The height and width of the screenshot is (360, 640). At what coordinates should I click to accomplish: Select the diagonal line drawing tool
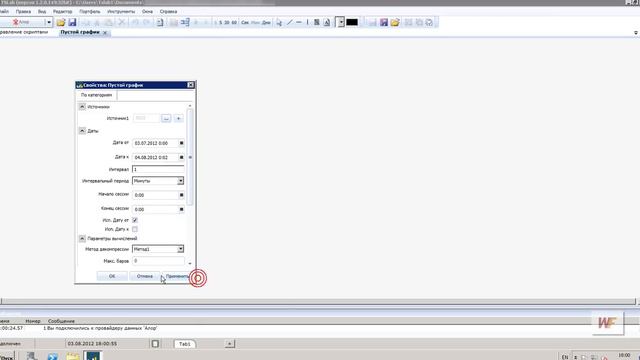click(290, 22)
